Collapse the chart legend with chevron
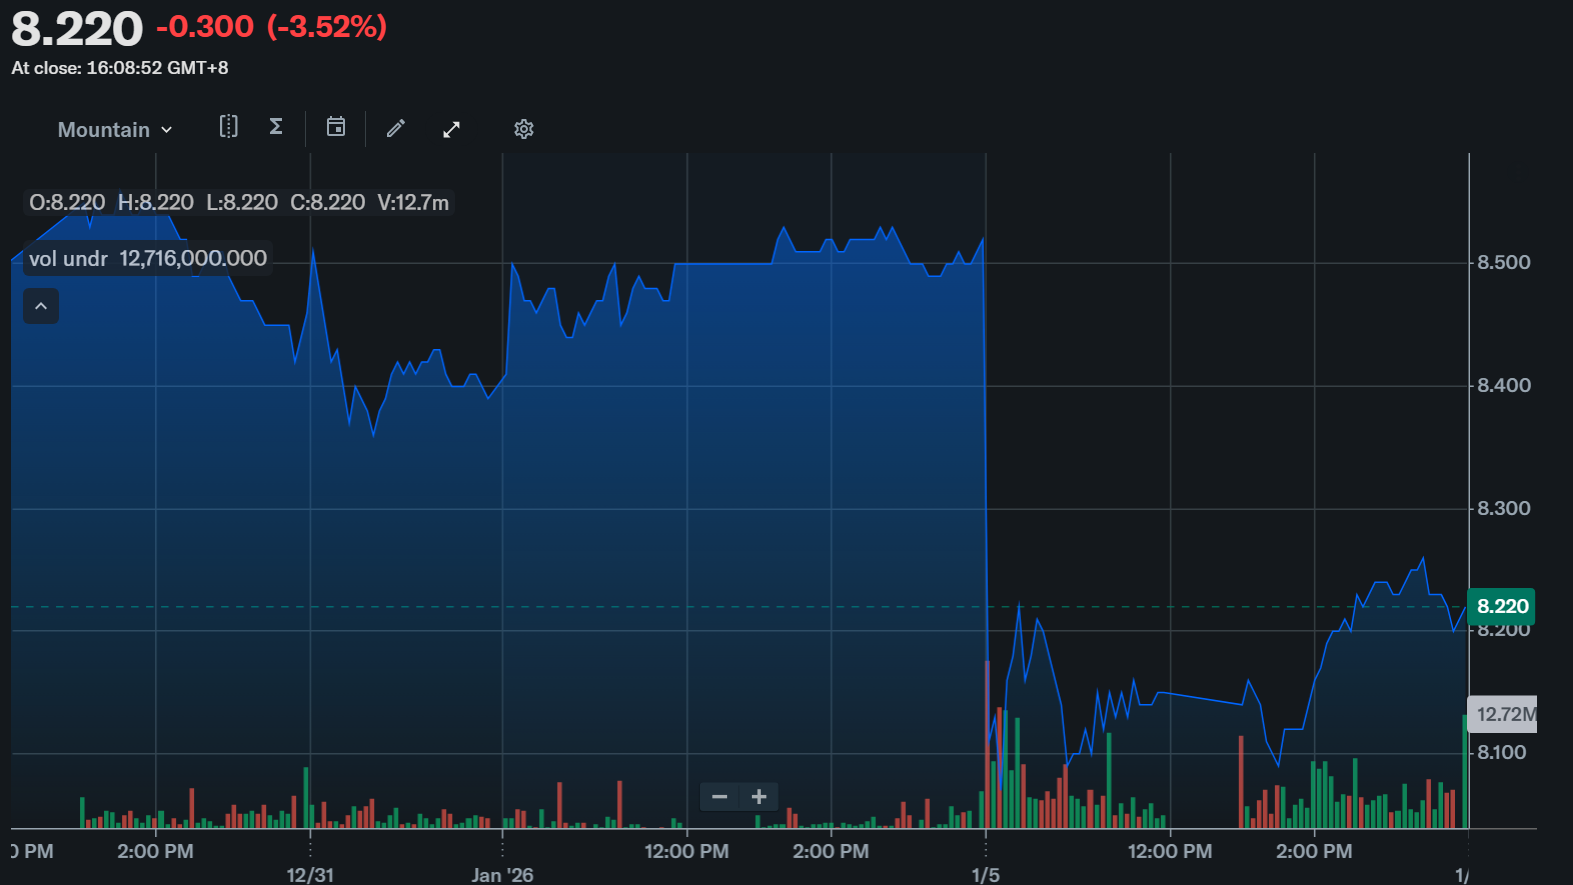Viewport: 1573px width, 885px height. click(41, 306)
